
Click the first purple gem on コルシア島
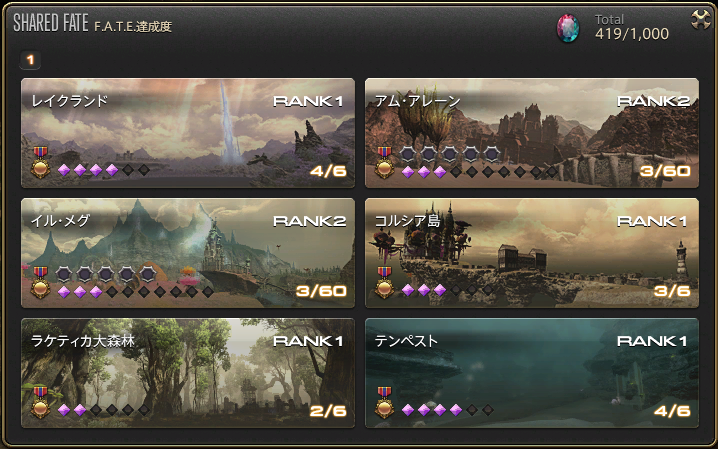pyautogui.click(x=408, y=290)
